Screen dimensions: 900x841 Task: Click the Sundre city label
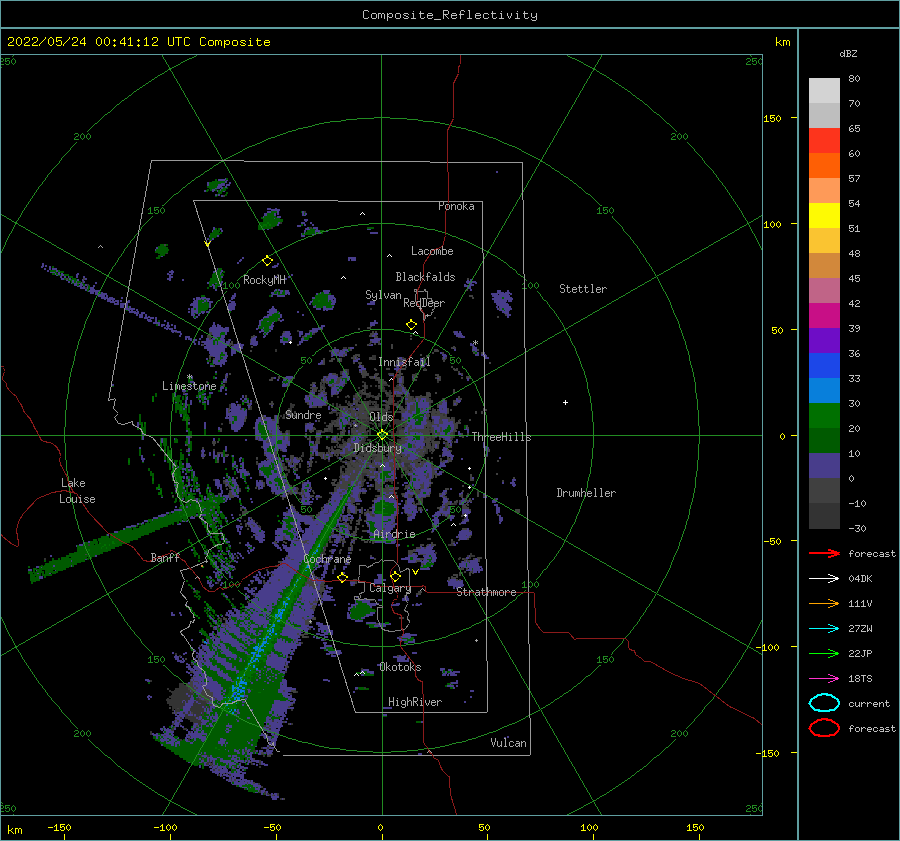(x=303, y=415)
